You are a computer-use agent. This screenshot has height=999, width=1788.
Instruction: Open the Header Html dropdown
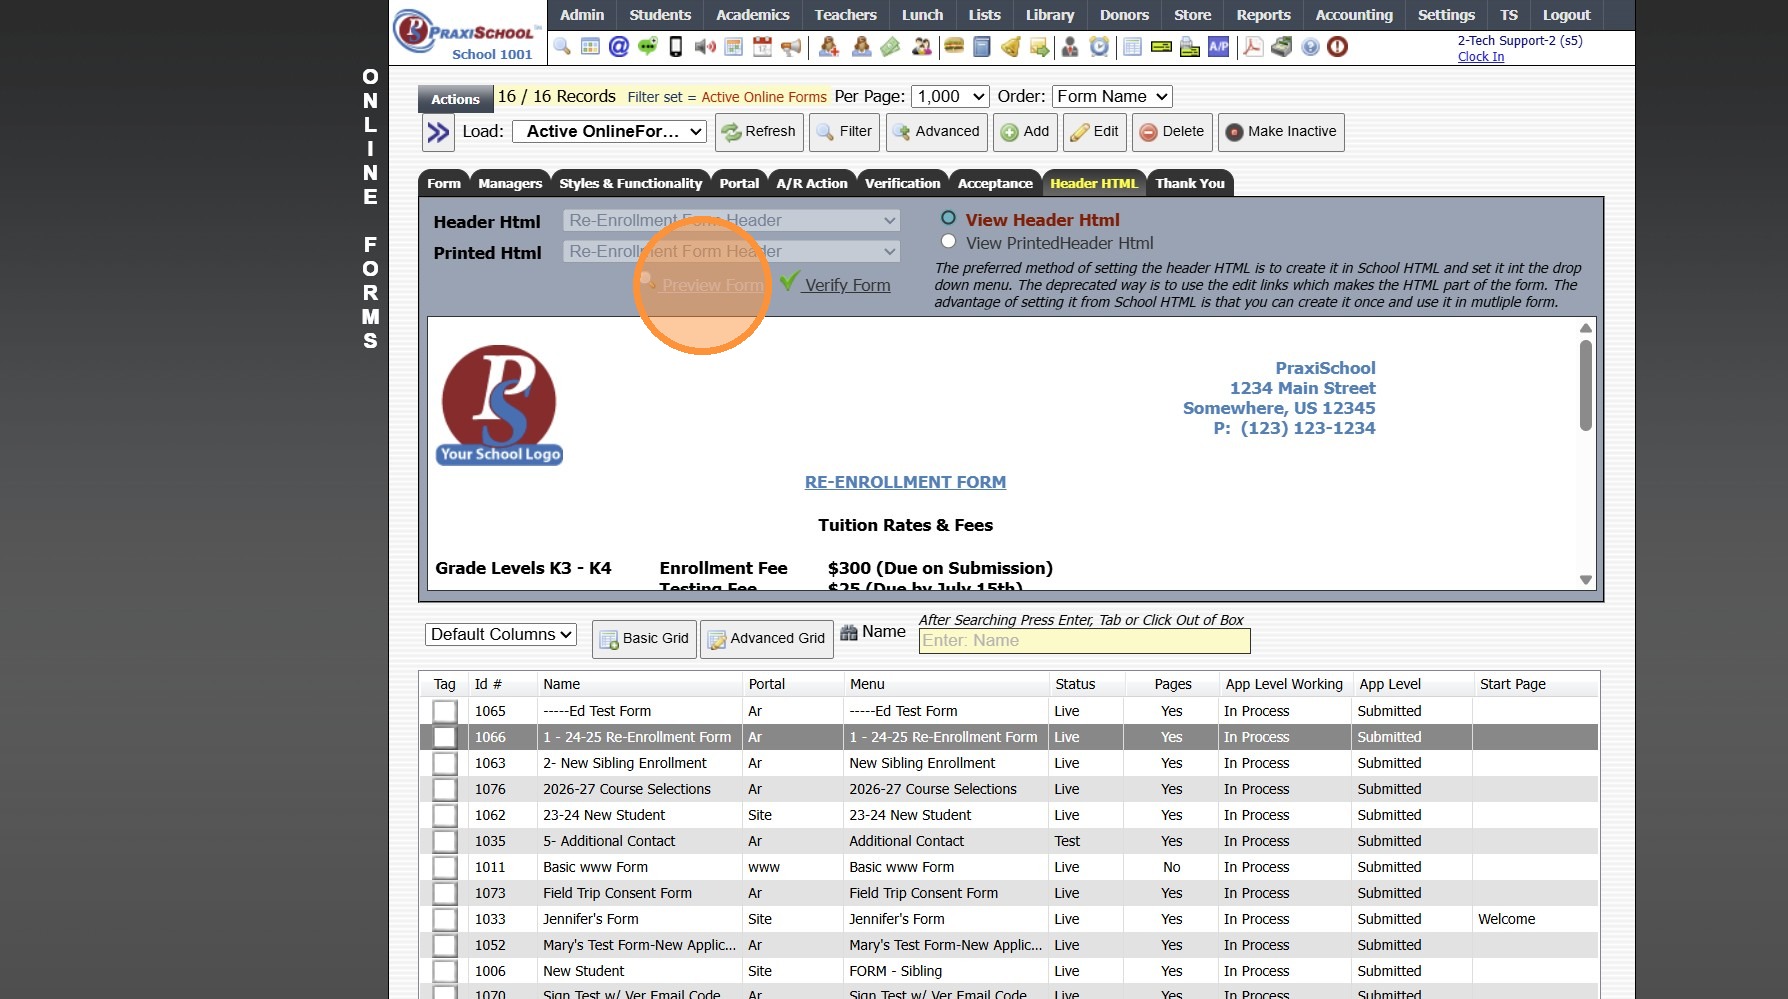[x=731, y=220]
